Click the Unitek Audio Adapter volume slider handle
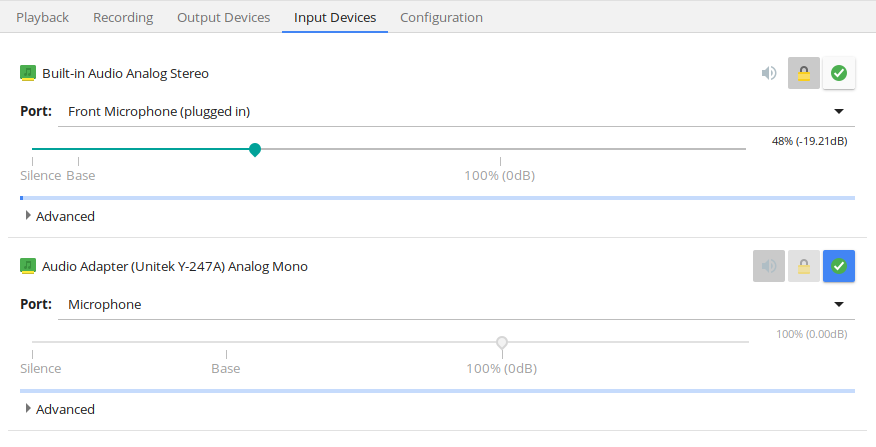Image resolution: width=876 pixels, height=447 pixels. 502,342
